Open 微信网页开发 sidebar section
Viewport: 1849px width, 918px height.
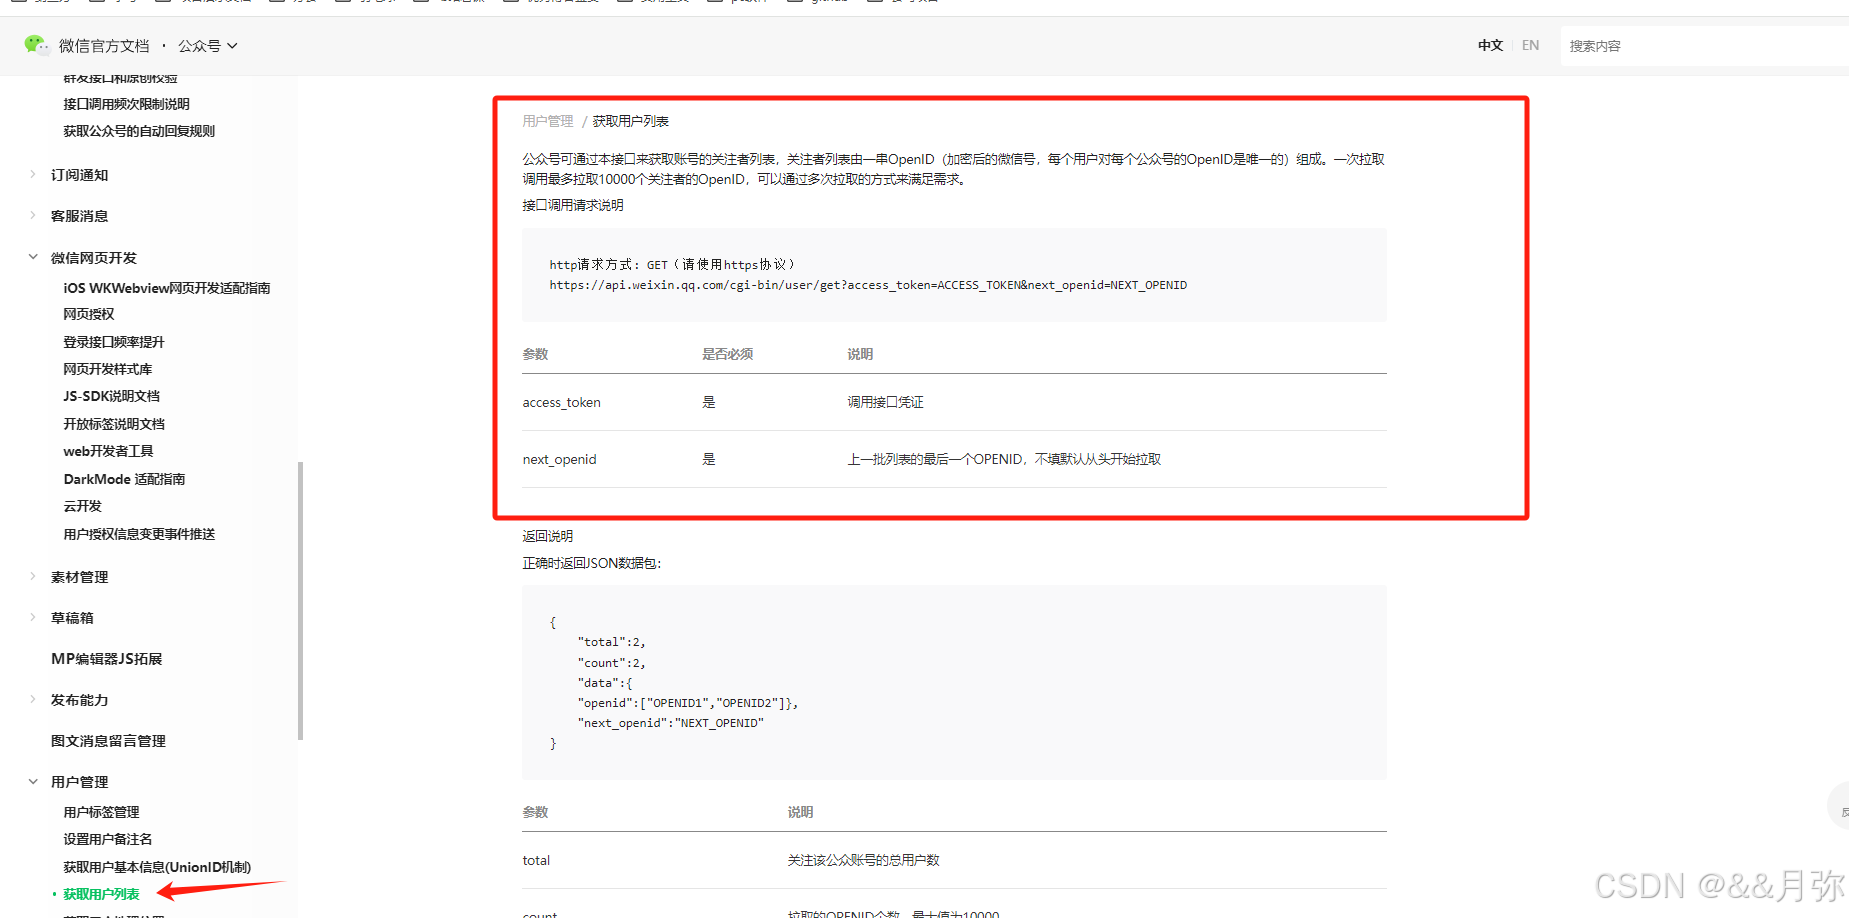tap(94, 258)
